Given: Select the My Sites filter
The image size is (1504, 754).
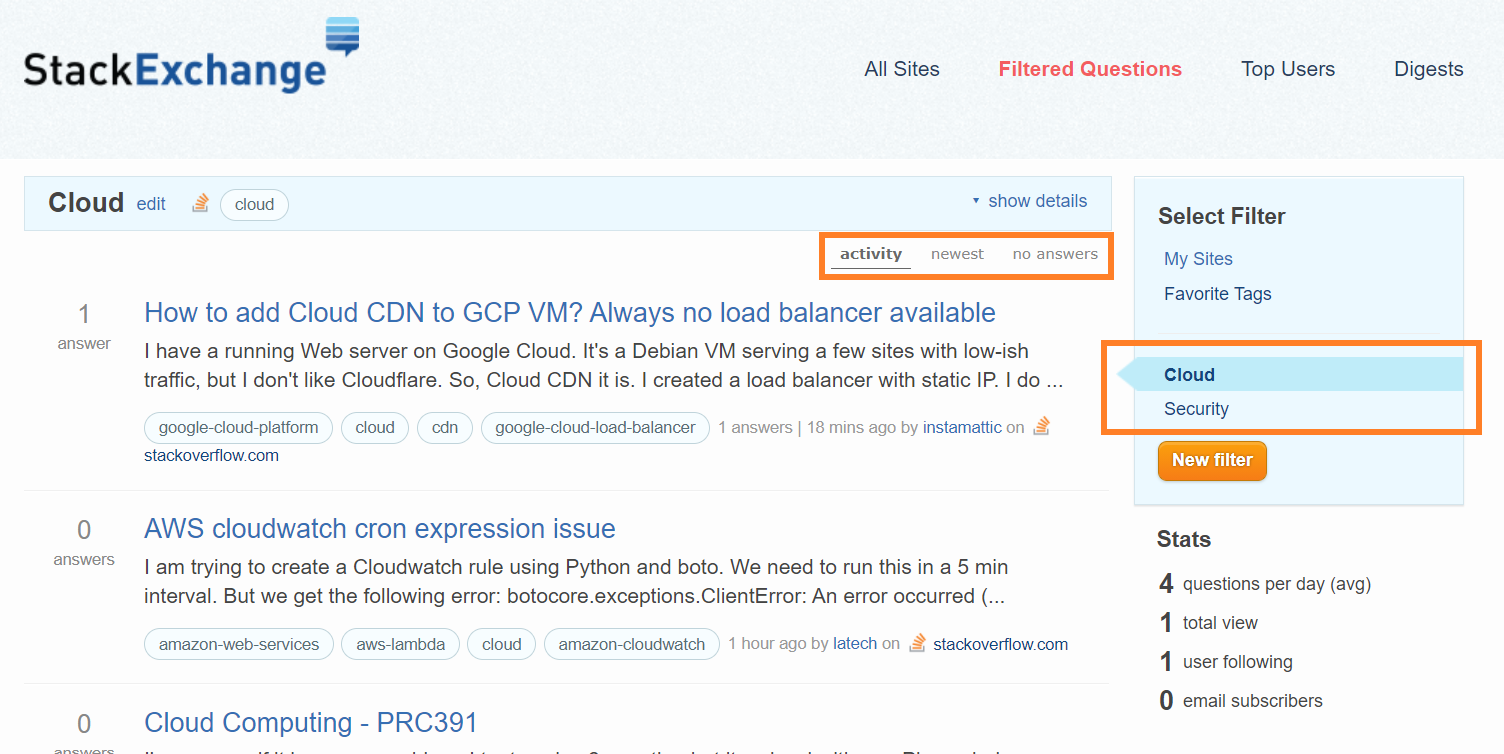Looking at the screenshot, I should 1198,259.
